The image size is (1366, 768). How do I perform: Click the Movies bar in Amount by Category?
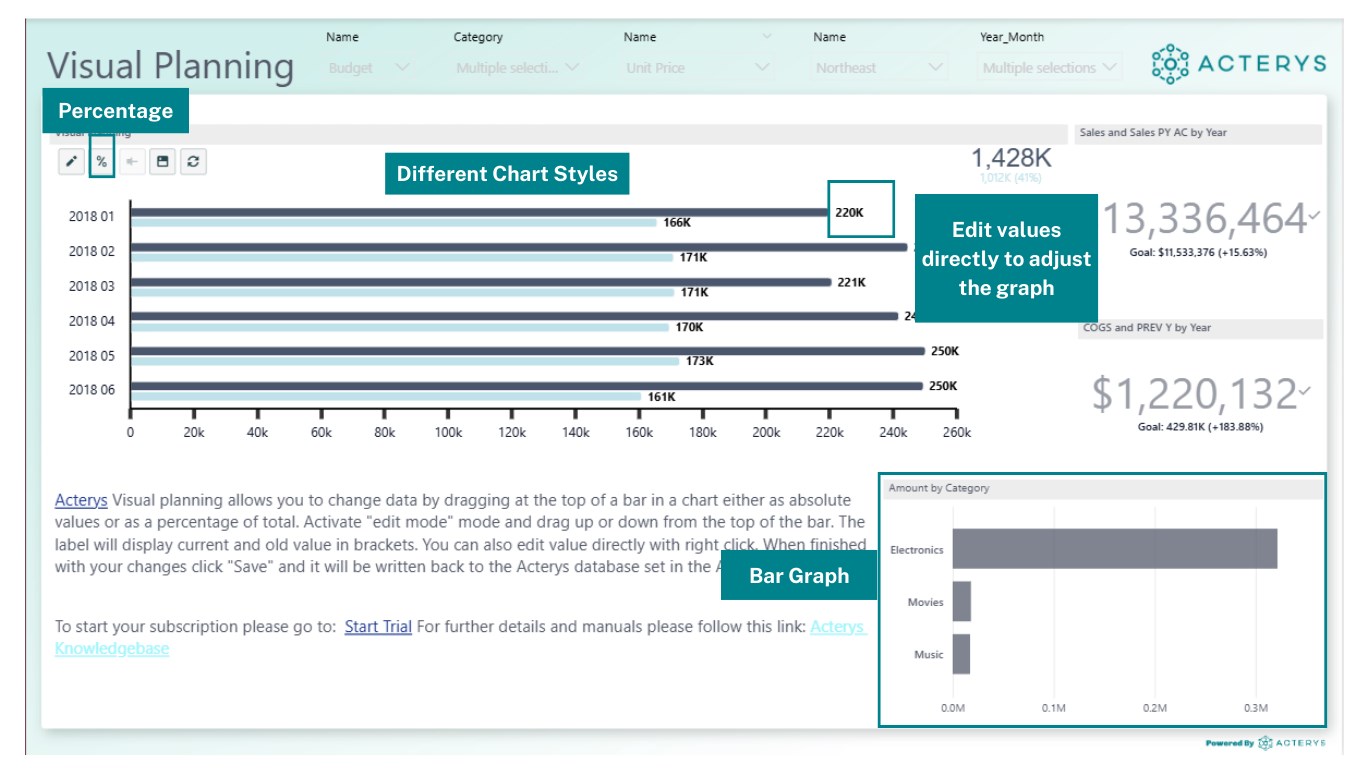point(962,602)
